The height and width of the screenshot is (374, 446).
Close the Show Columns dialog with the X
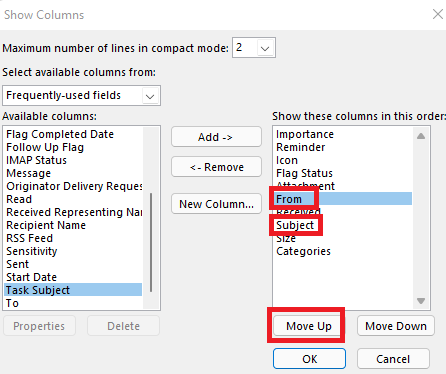pos(437,14)
